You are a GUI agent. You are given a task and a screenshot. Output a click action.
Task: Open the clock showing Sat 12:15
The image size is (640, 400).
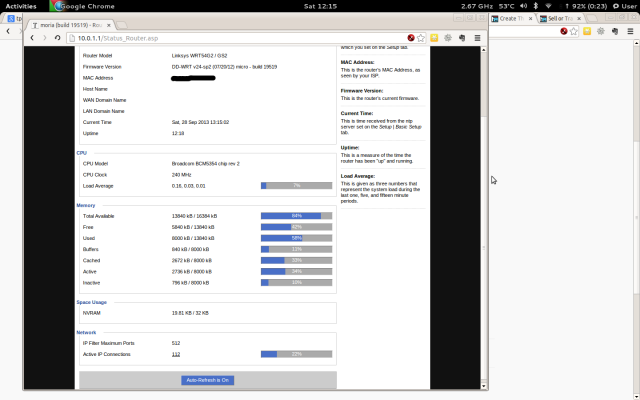320,6
